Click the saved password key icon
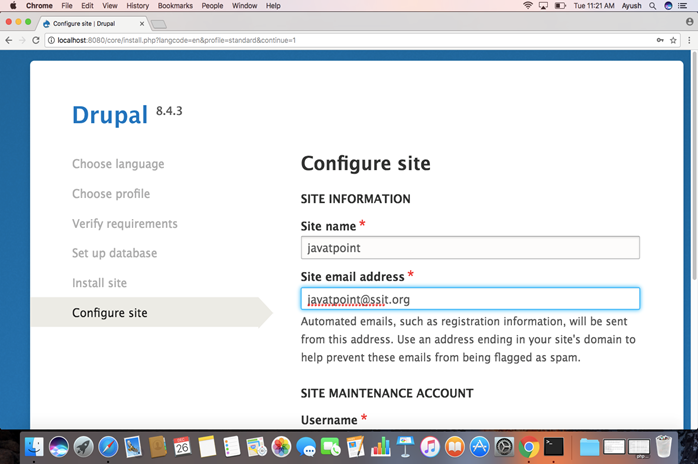 tap(660, 40)
